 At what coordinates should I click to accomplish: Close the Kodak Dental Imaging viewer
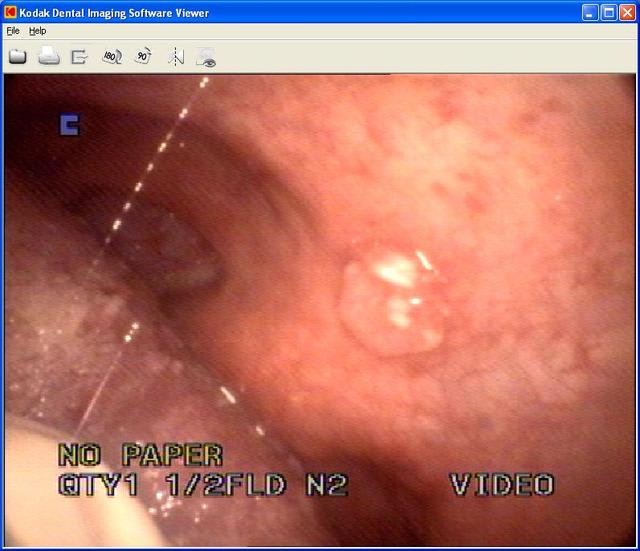[x=626, y=12]
